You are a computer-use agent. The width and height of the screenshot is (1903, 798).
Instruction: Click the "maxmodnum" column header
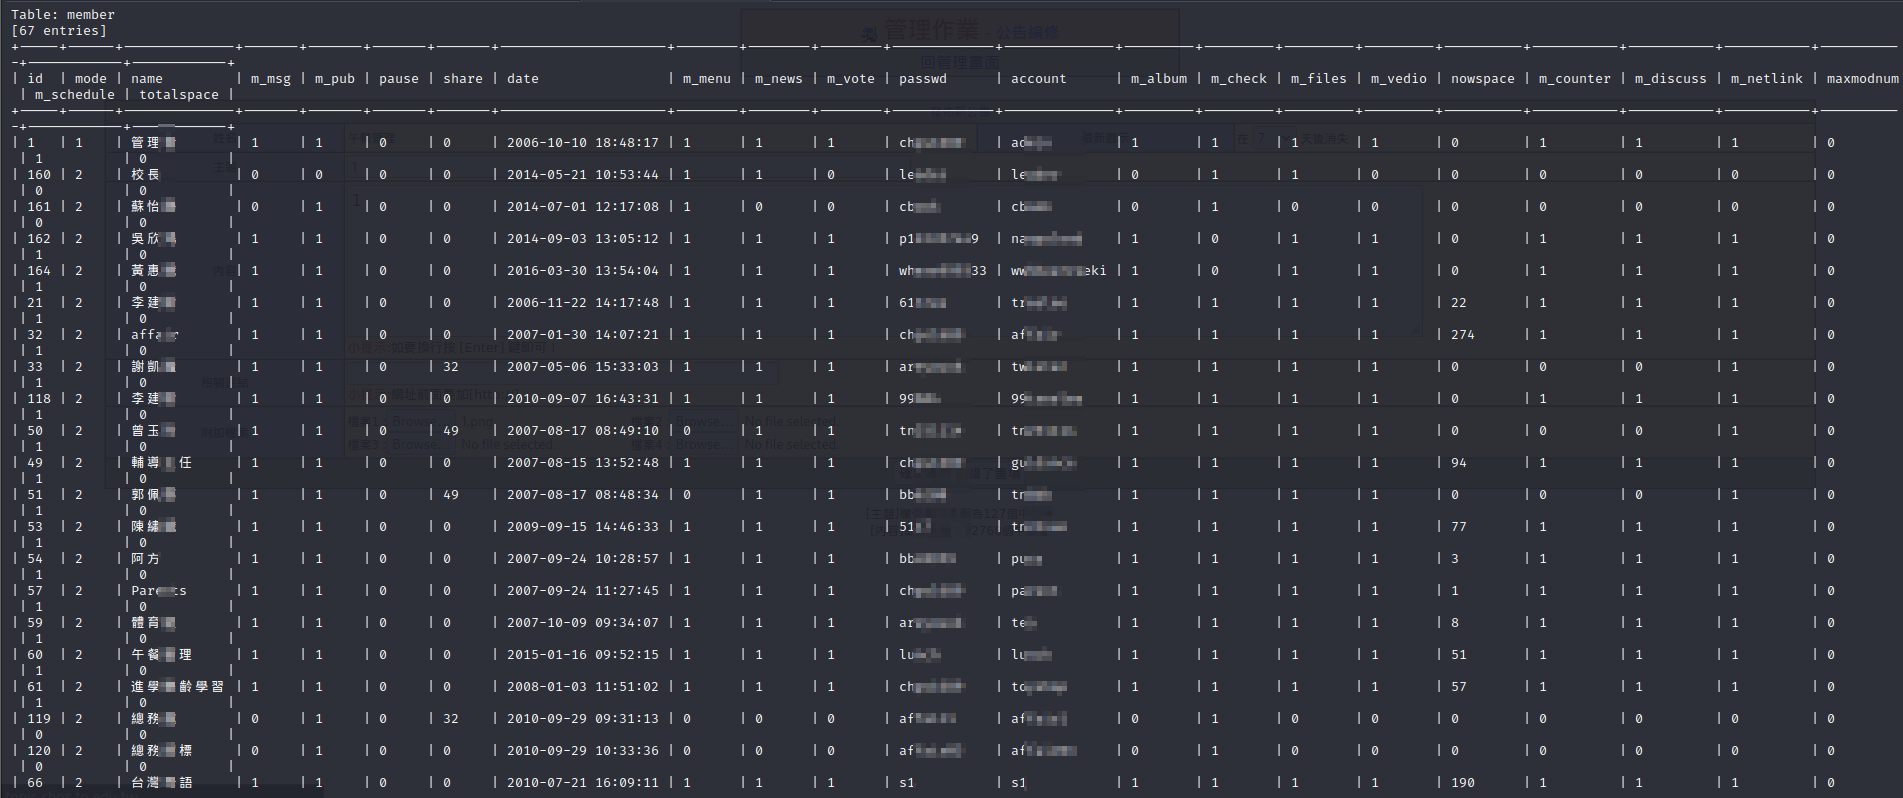(1863, 79)
